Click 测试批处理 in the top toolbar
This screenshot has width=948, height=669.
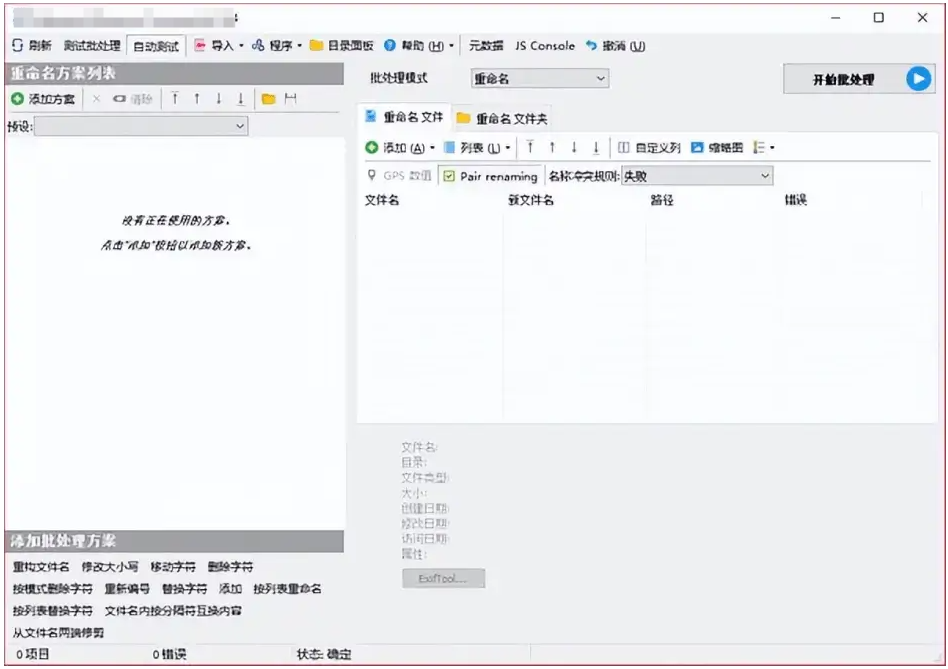[92, 45]
